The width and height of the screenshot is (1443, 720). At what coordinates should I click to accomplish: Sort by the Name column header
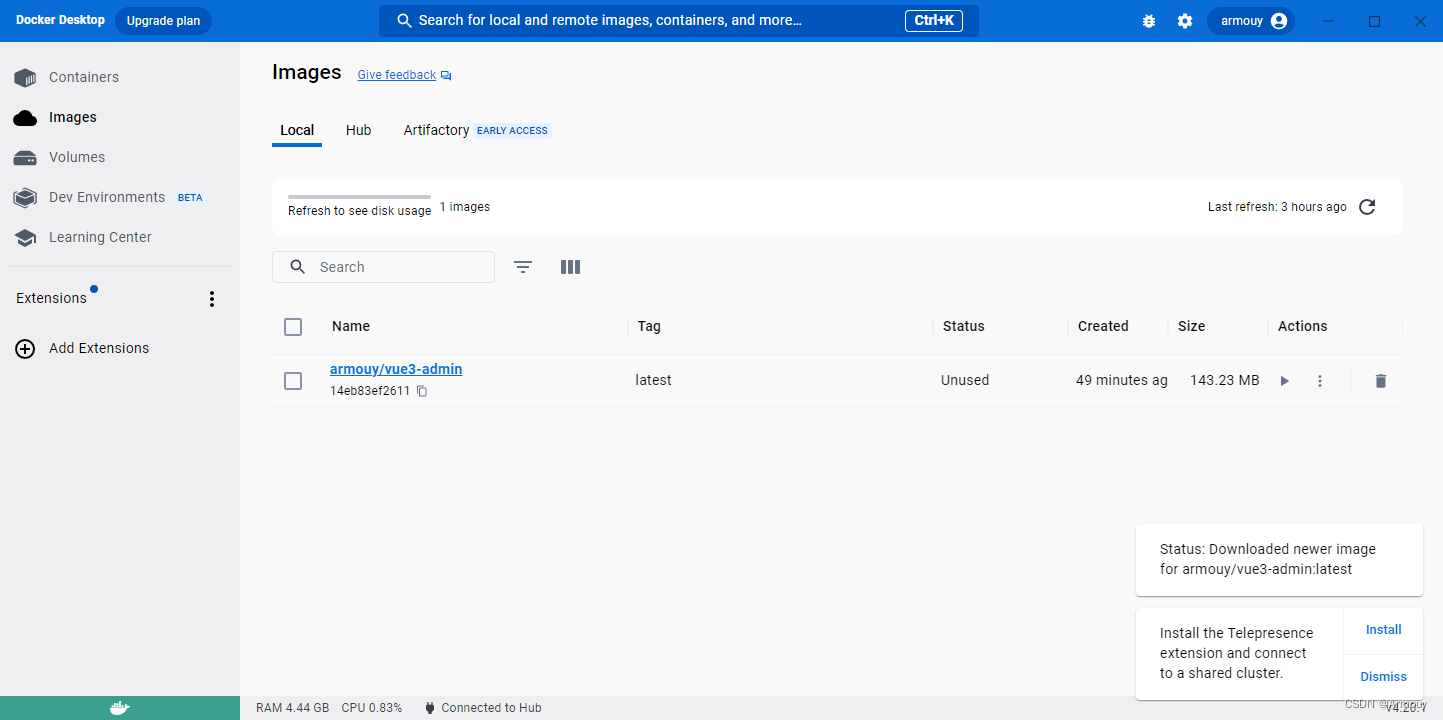(351, 326)
